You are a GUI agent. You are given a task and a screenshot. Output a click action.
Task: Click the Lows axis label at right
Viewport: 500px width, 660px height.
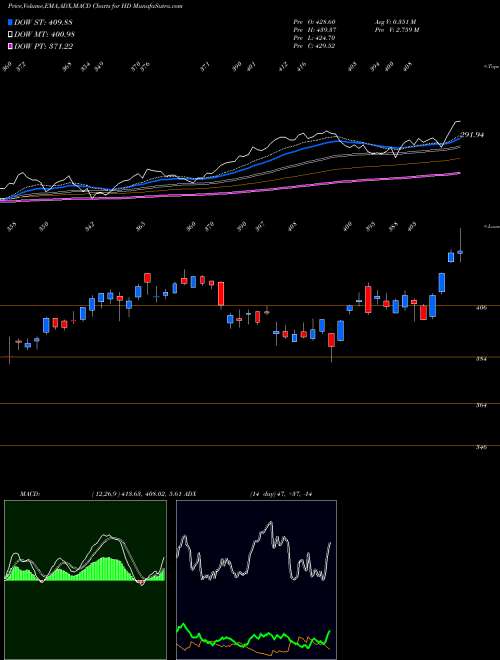tap(492, 226)
